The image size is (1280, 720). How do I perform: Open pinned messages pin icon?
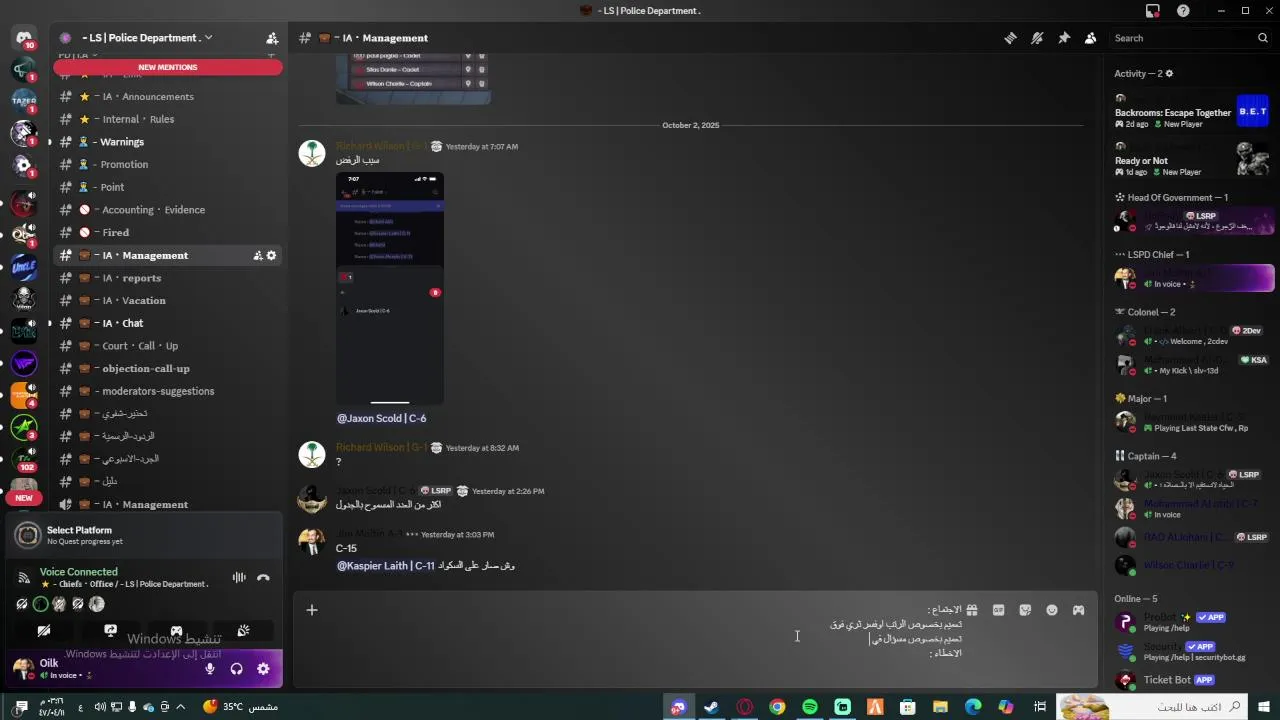click(x=1064, y=38)
